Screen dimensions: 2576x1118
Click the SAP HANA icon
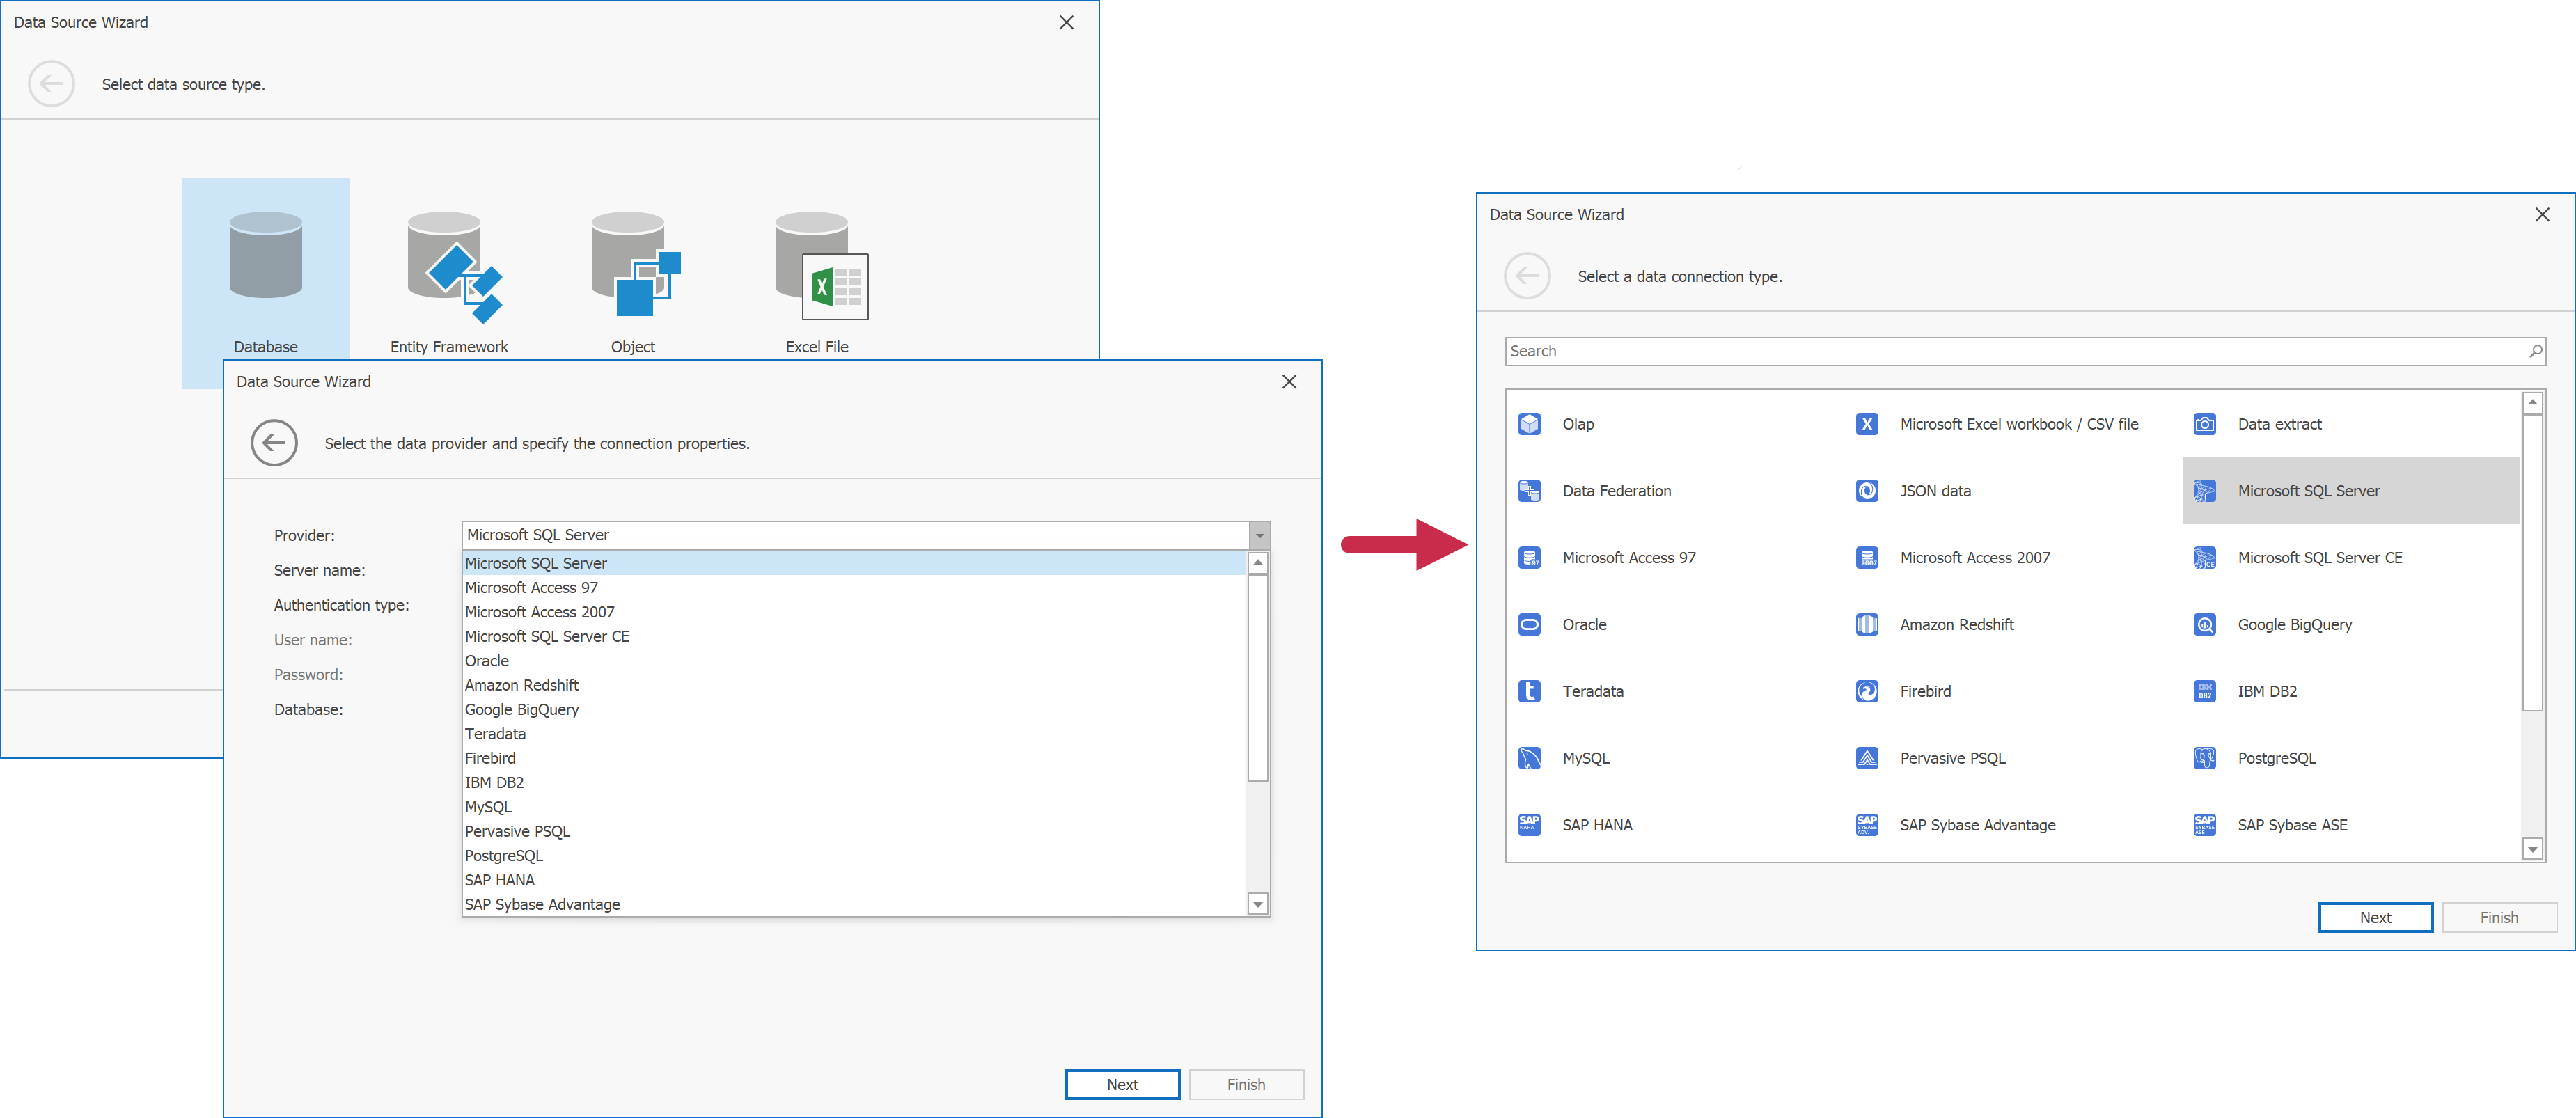point(1529,825)
